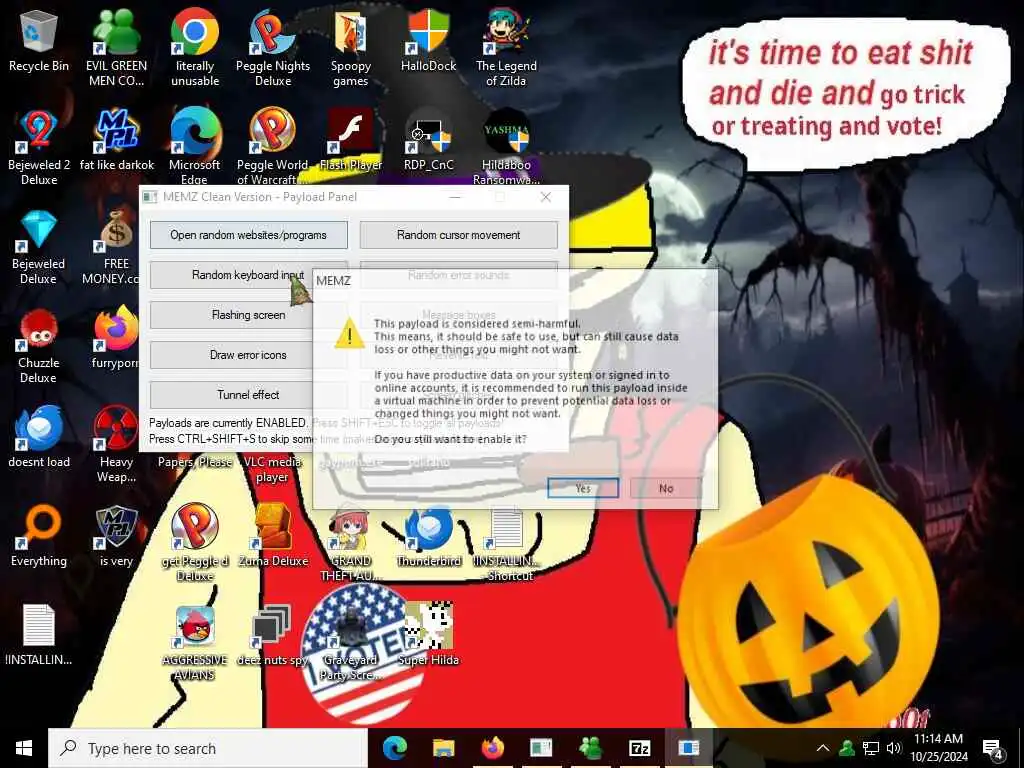Open the volume control in tray
The width and height of the screenshot is (1024, 768).
coord(894,748)
